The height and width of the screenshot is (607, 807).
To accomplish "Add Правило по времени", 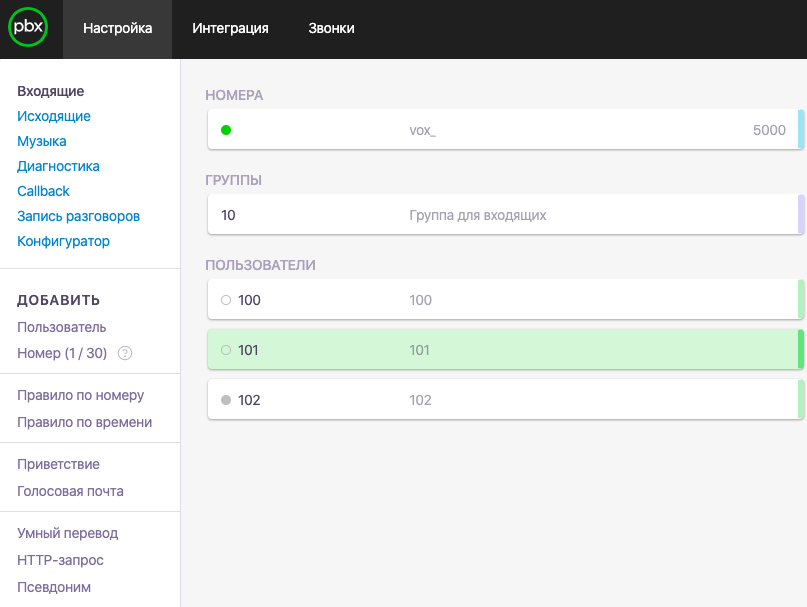I will 84,422.
